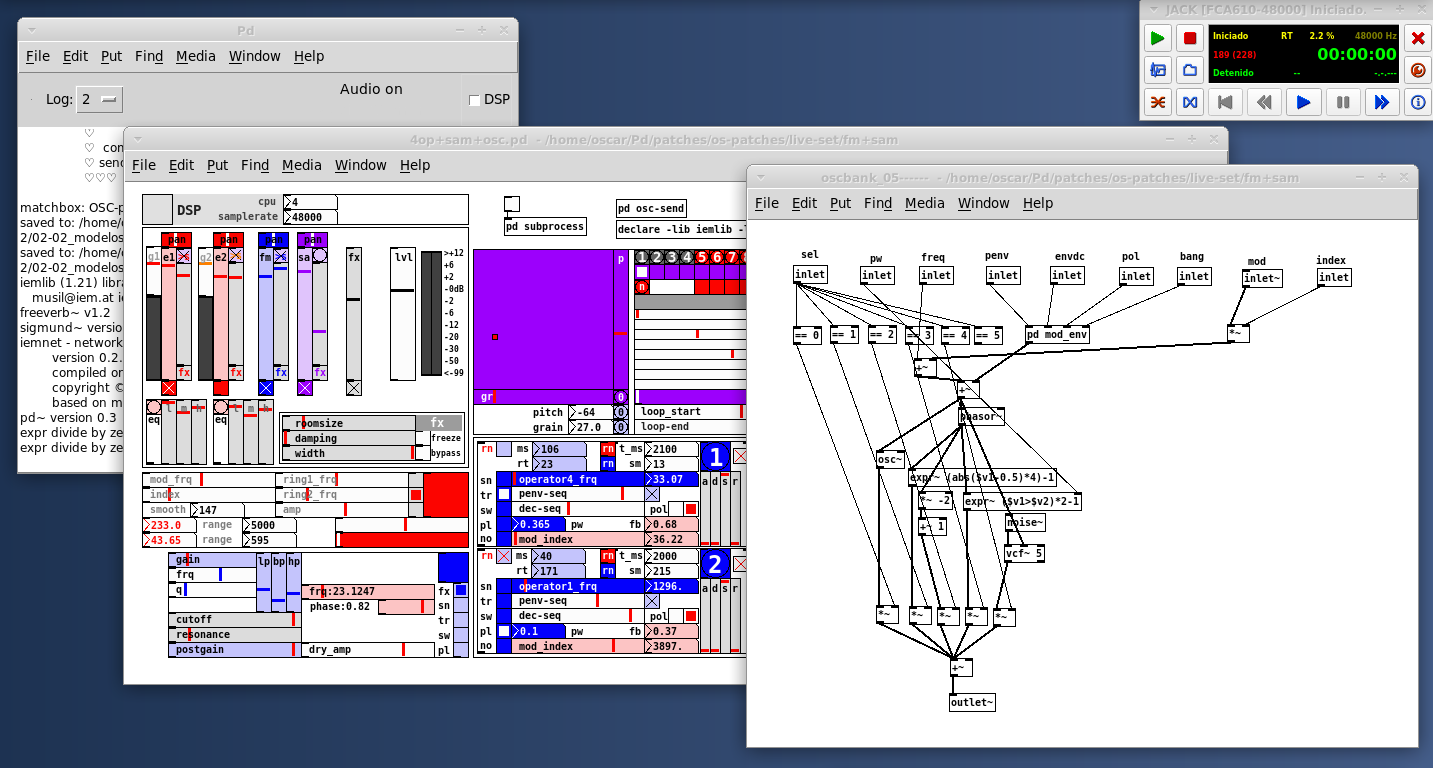Viewport: 1433px width, 768px height.
Task: Open the Log level dropdown
Action: pos(100,99)
